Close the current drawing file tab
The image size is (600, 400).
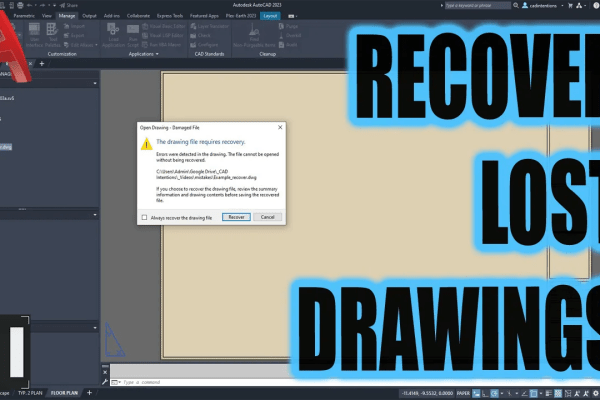(30, 64)
